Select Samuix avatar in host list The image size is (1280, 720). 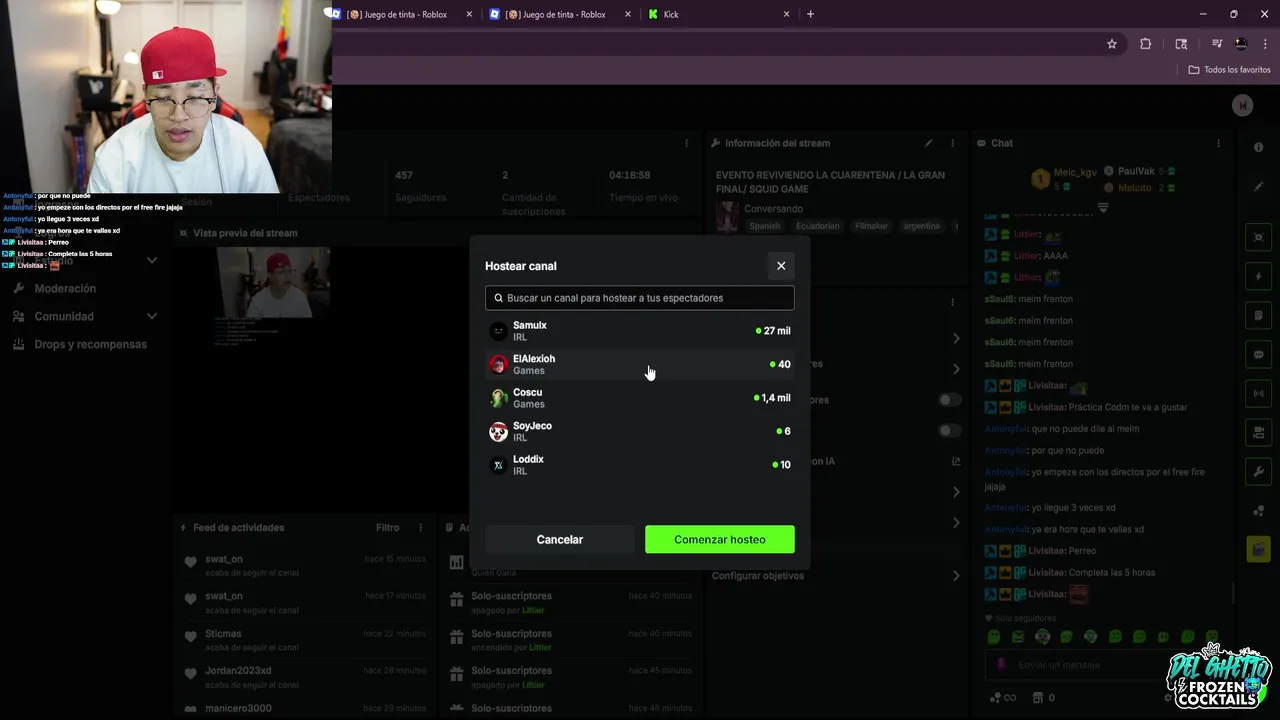[x=498, y=331]
